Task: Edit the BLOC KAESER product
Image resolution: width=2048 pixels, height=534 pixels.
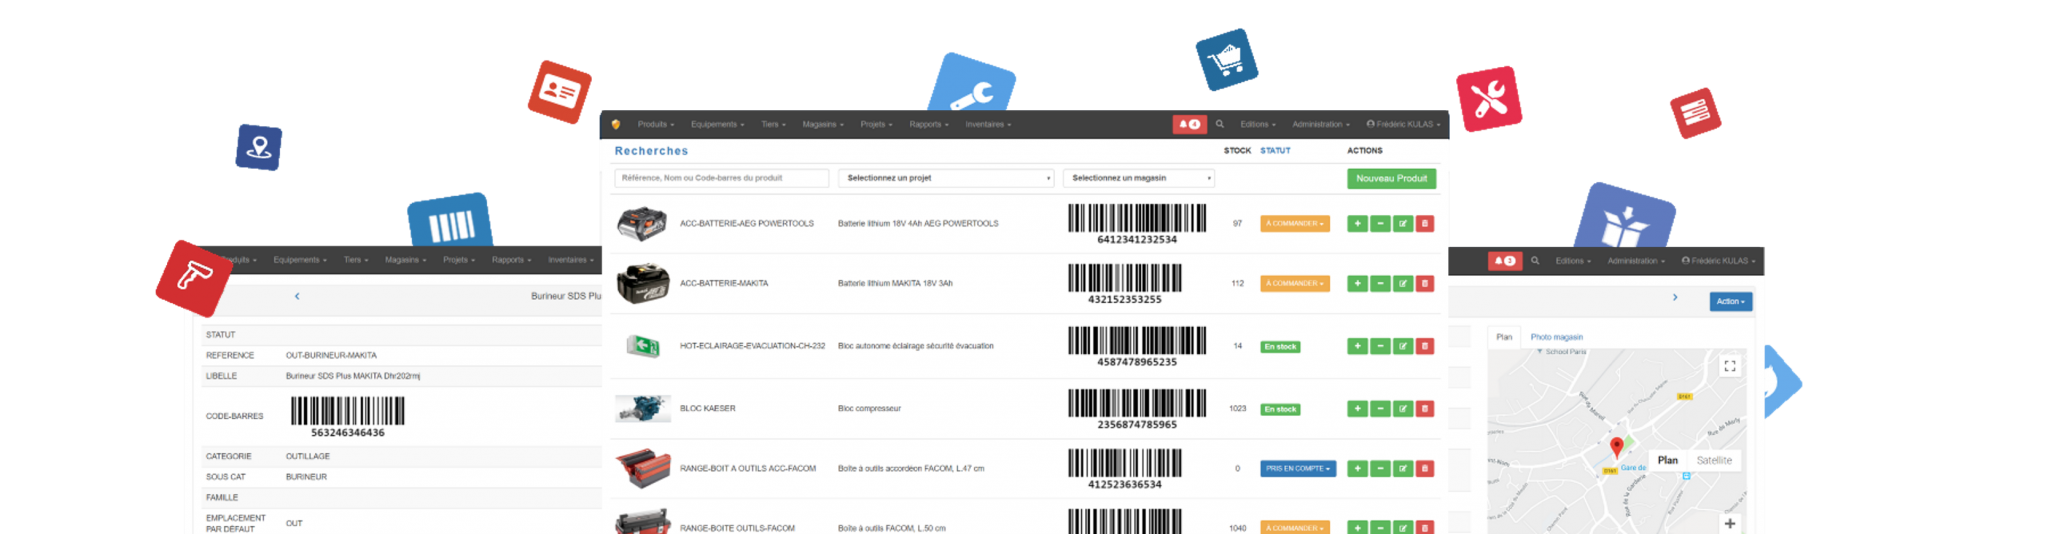Action: click(1403, 409)
